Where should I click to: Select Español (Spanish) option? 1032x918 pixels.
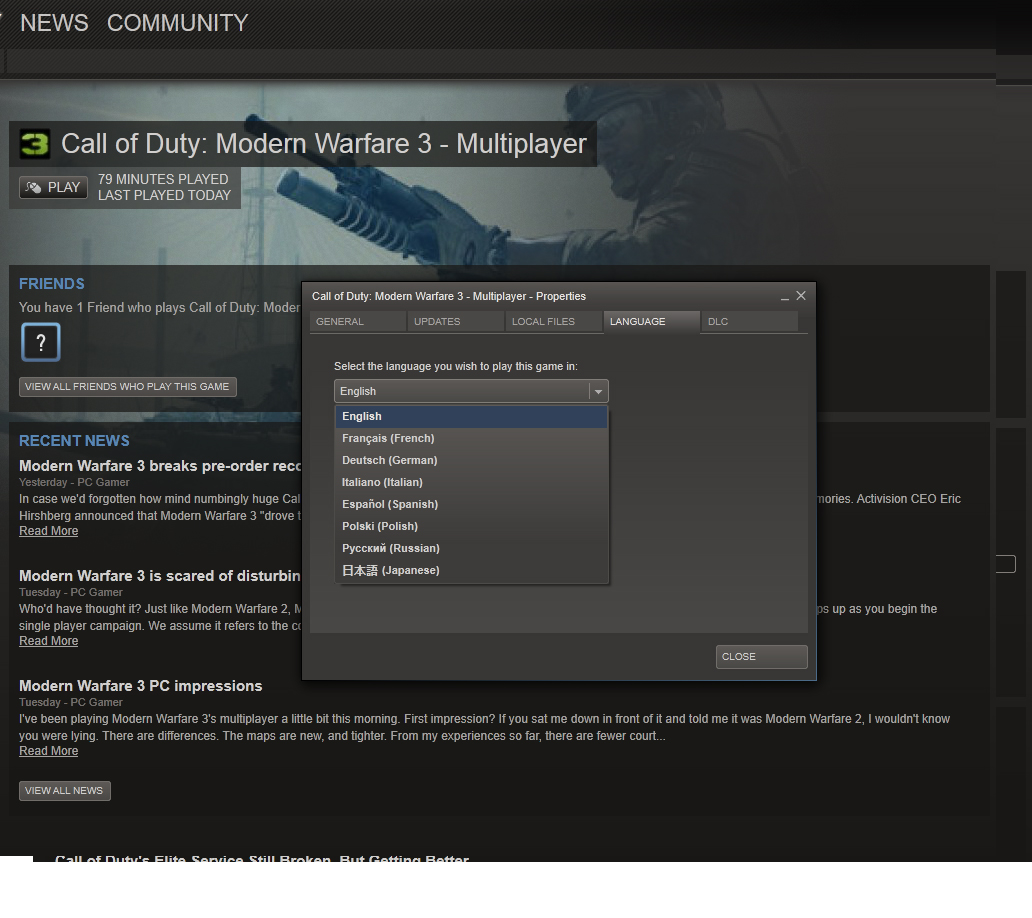471,505
